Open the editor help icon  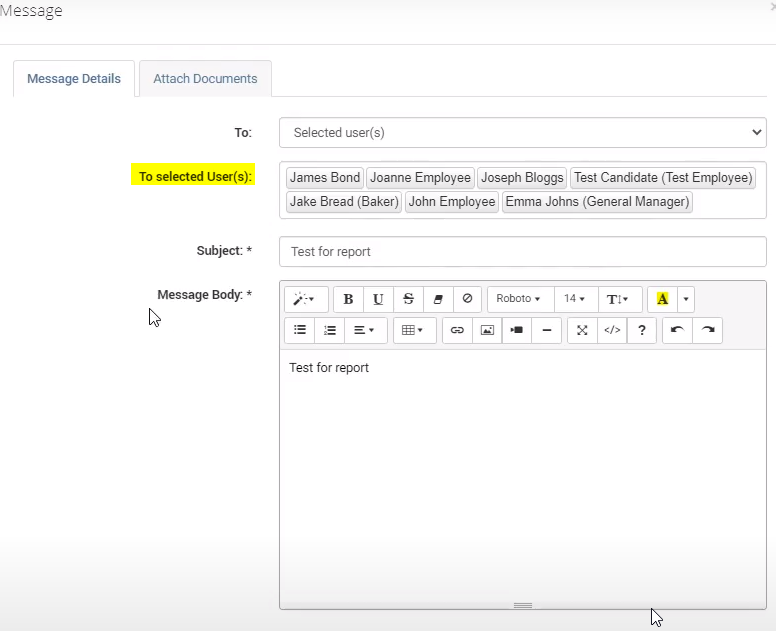642,330
